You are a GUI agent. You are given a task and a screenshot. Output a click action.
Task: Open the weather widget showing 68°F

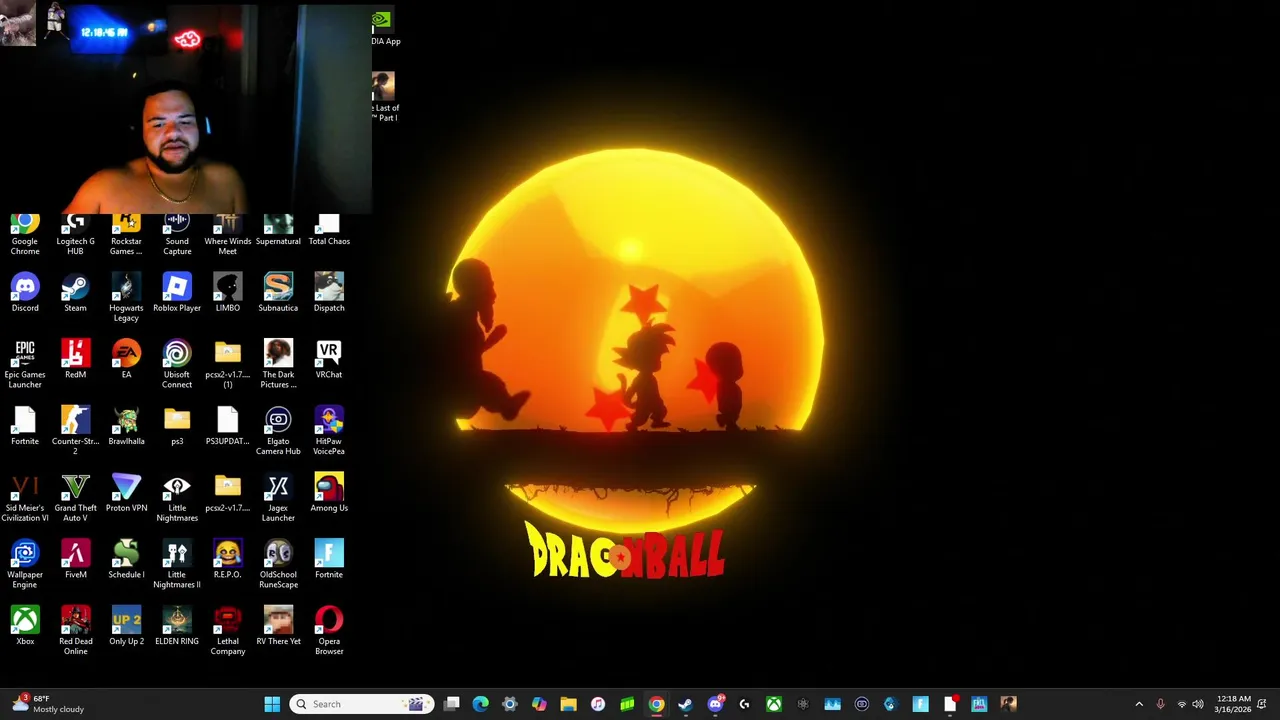coord(48,704)
